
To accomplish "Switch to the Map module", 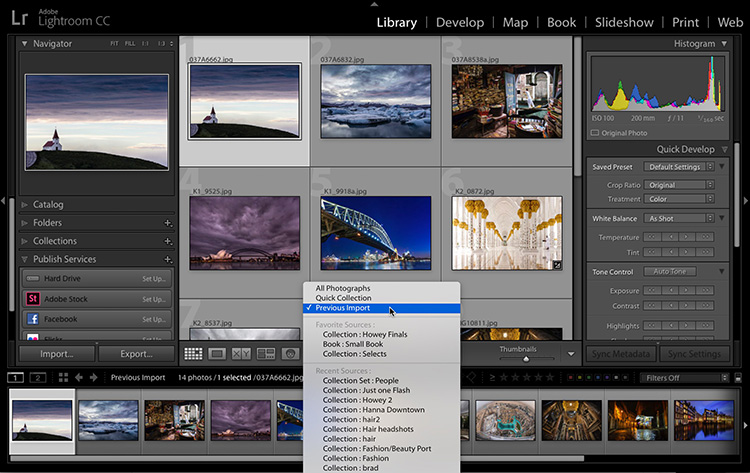I will point(515,22).
